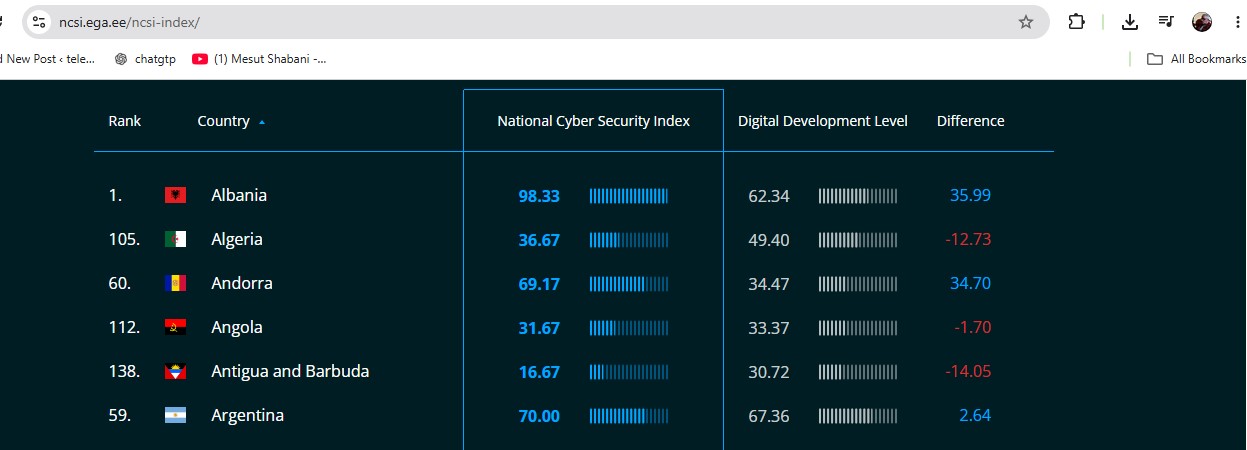The width and height of the screenshot is (1247, 450).
Task: Sort by Digital Development Level header
Action: point(823,121)
